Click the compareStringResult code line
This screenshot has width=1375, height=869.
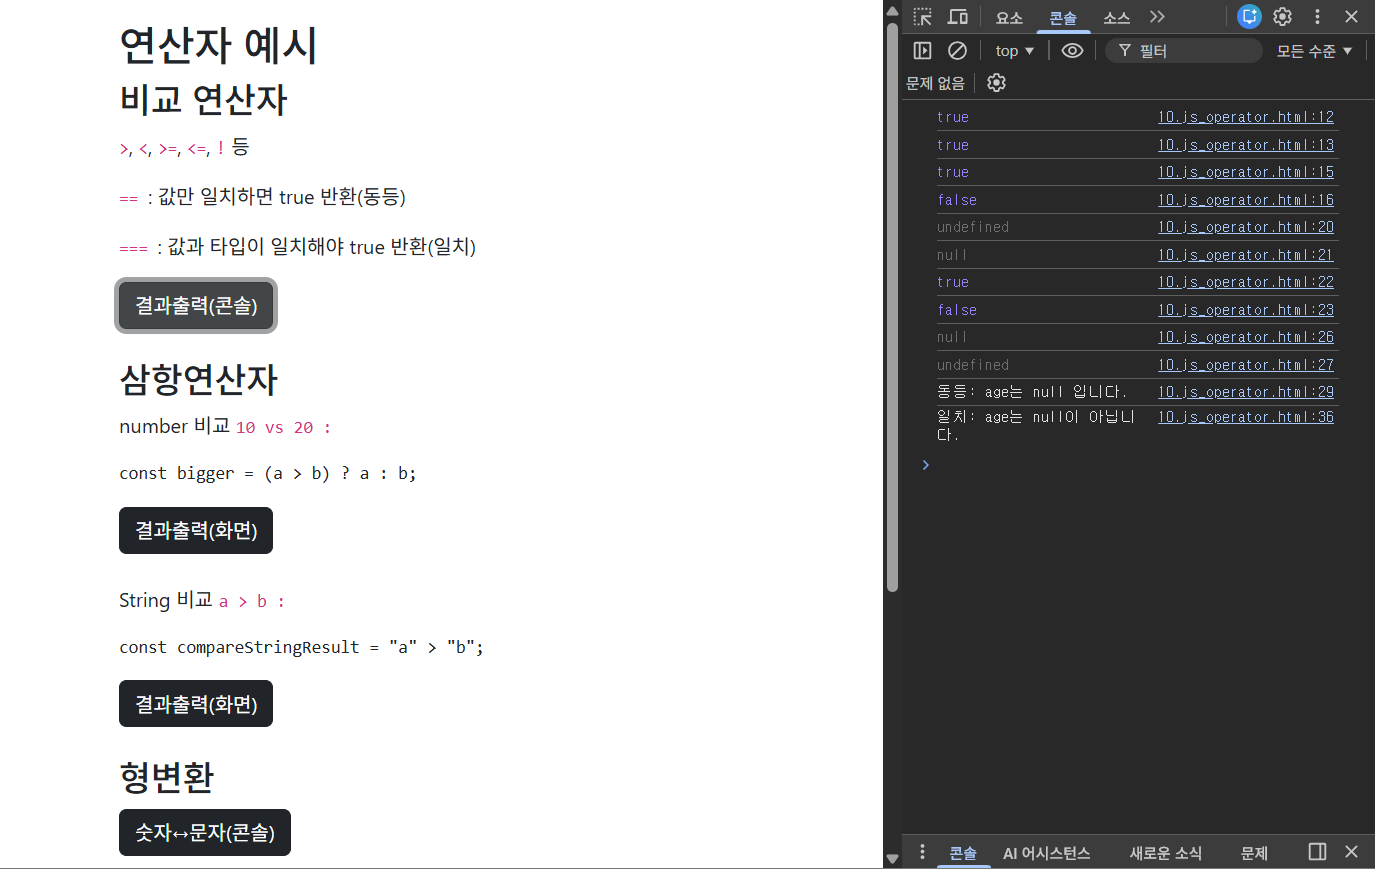click(x=301, y=647)
